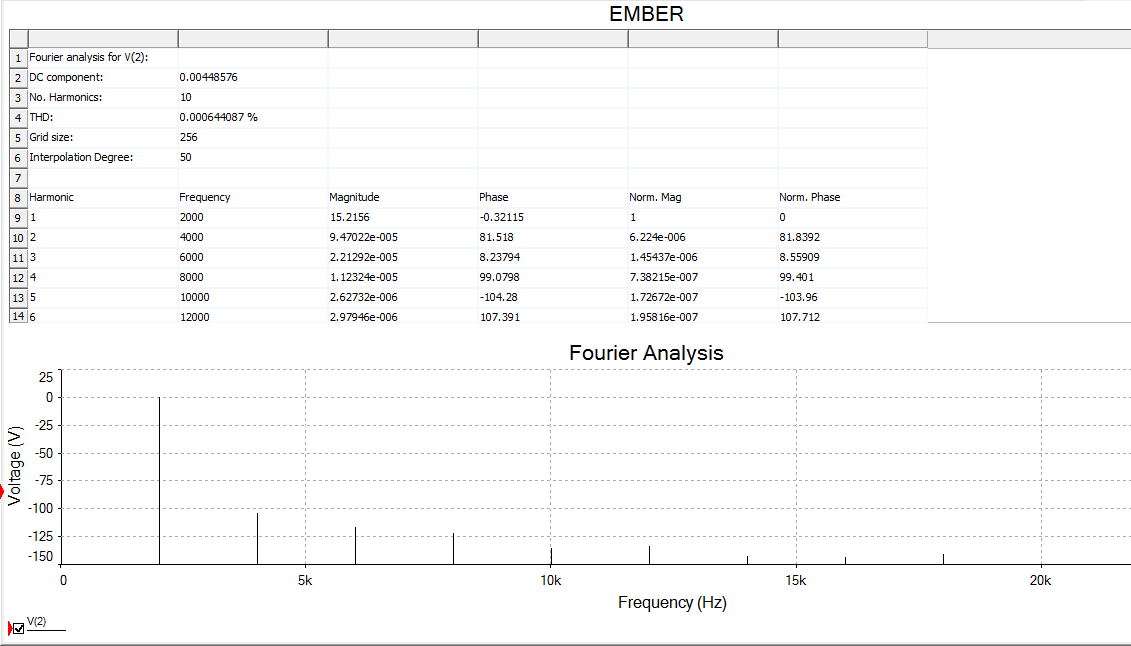
Task: Click the Fourier Analysis chart title
Action: tap(646, 353)
